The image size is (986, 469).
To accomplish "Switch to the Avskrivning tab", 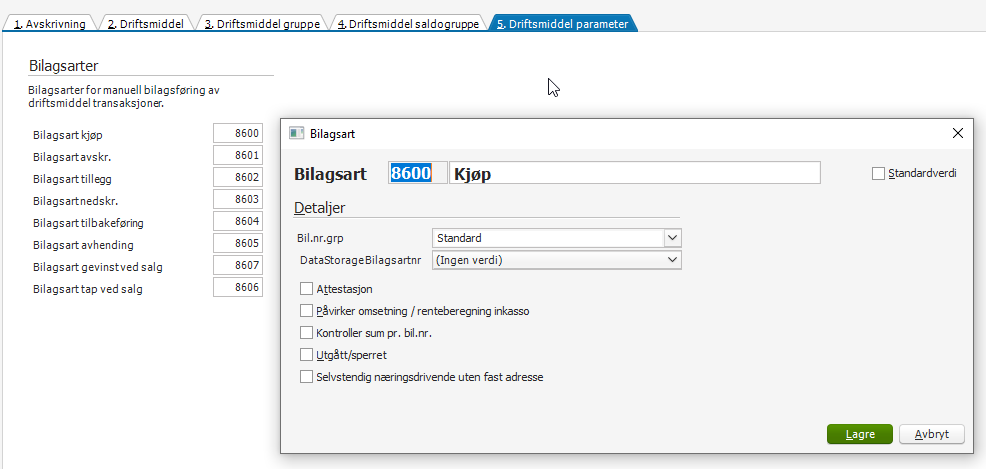I will coord(49,23).
